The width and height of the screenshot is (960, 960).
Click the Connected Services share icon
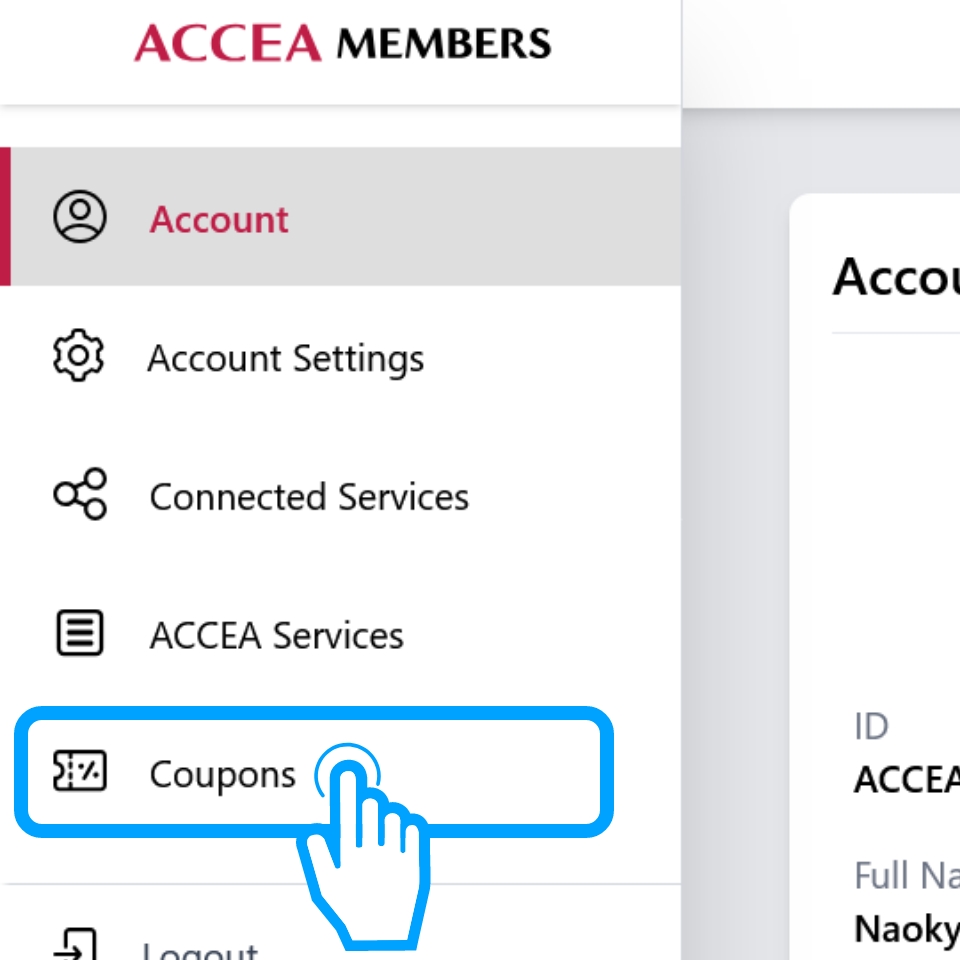click(x=79, y=495)
